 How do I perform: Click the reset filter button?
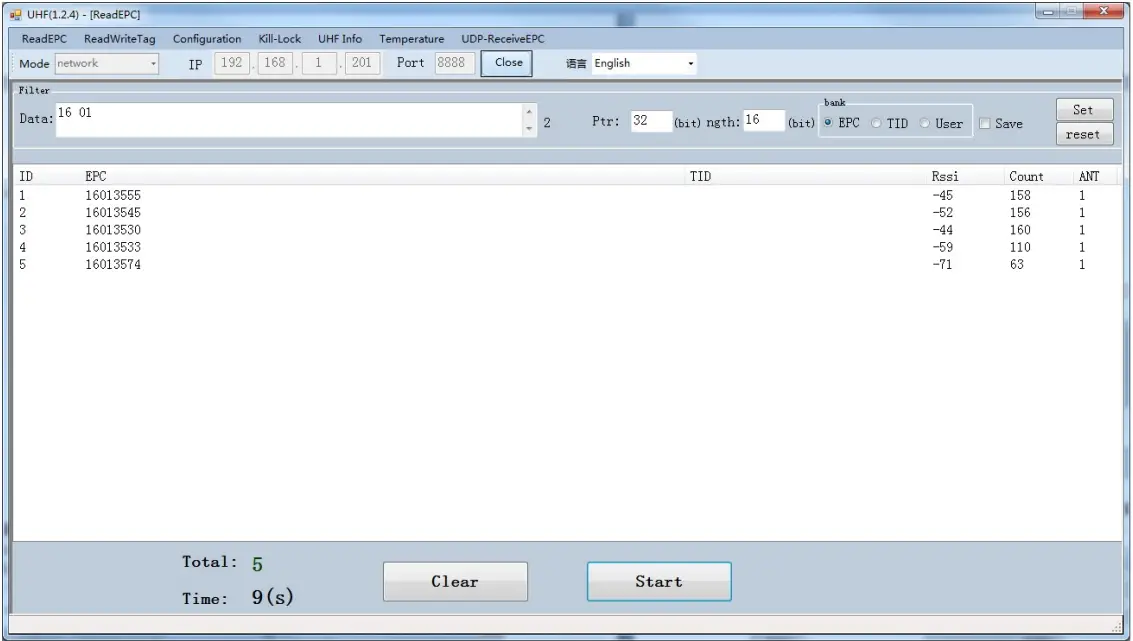1084,134
